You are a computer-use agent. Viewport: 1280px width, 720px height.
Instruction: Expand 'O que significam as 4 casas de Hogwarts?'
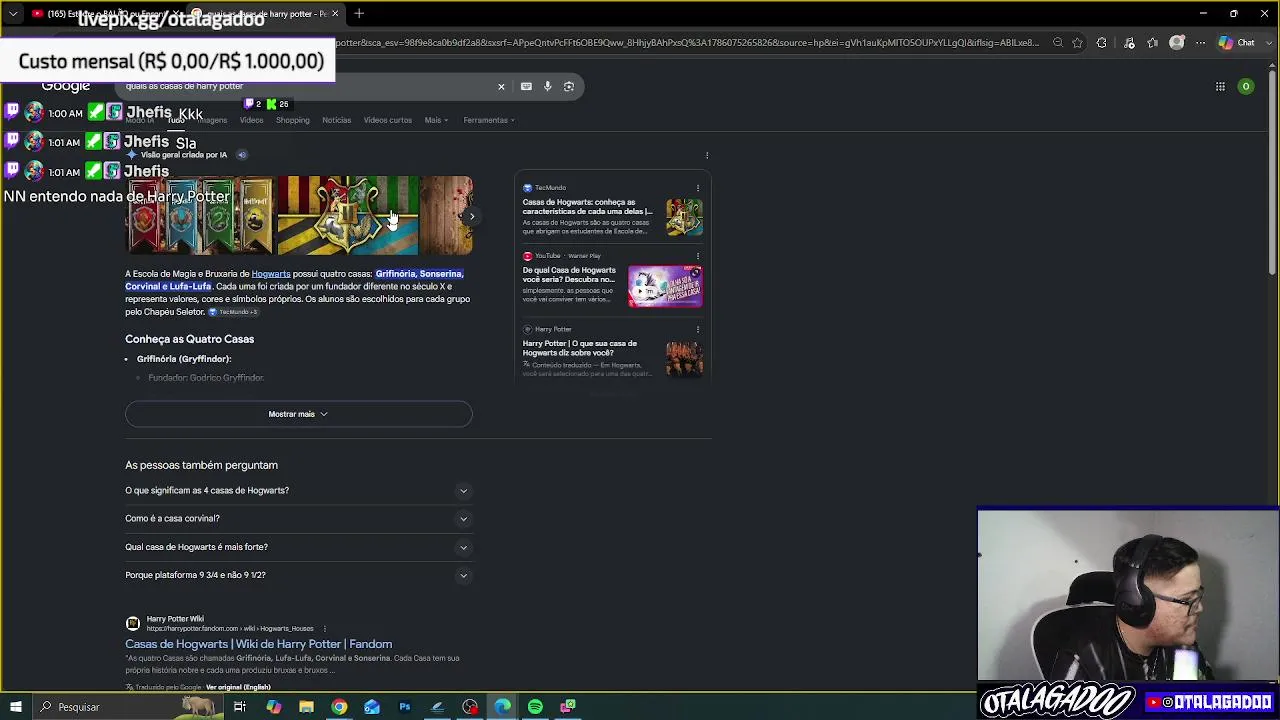pos(298,491)
